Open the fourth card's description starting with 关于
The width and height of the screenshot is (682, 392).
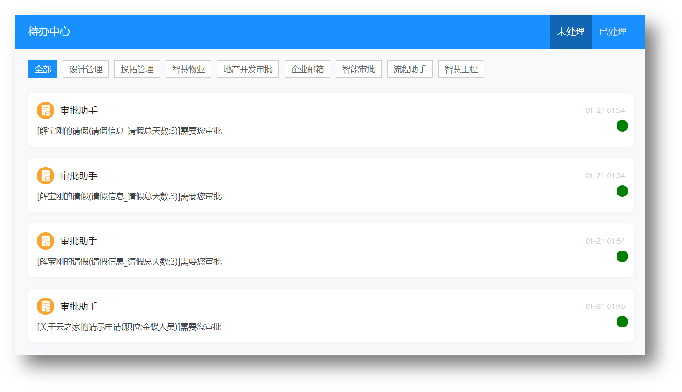point(129,327)
